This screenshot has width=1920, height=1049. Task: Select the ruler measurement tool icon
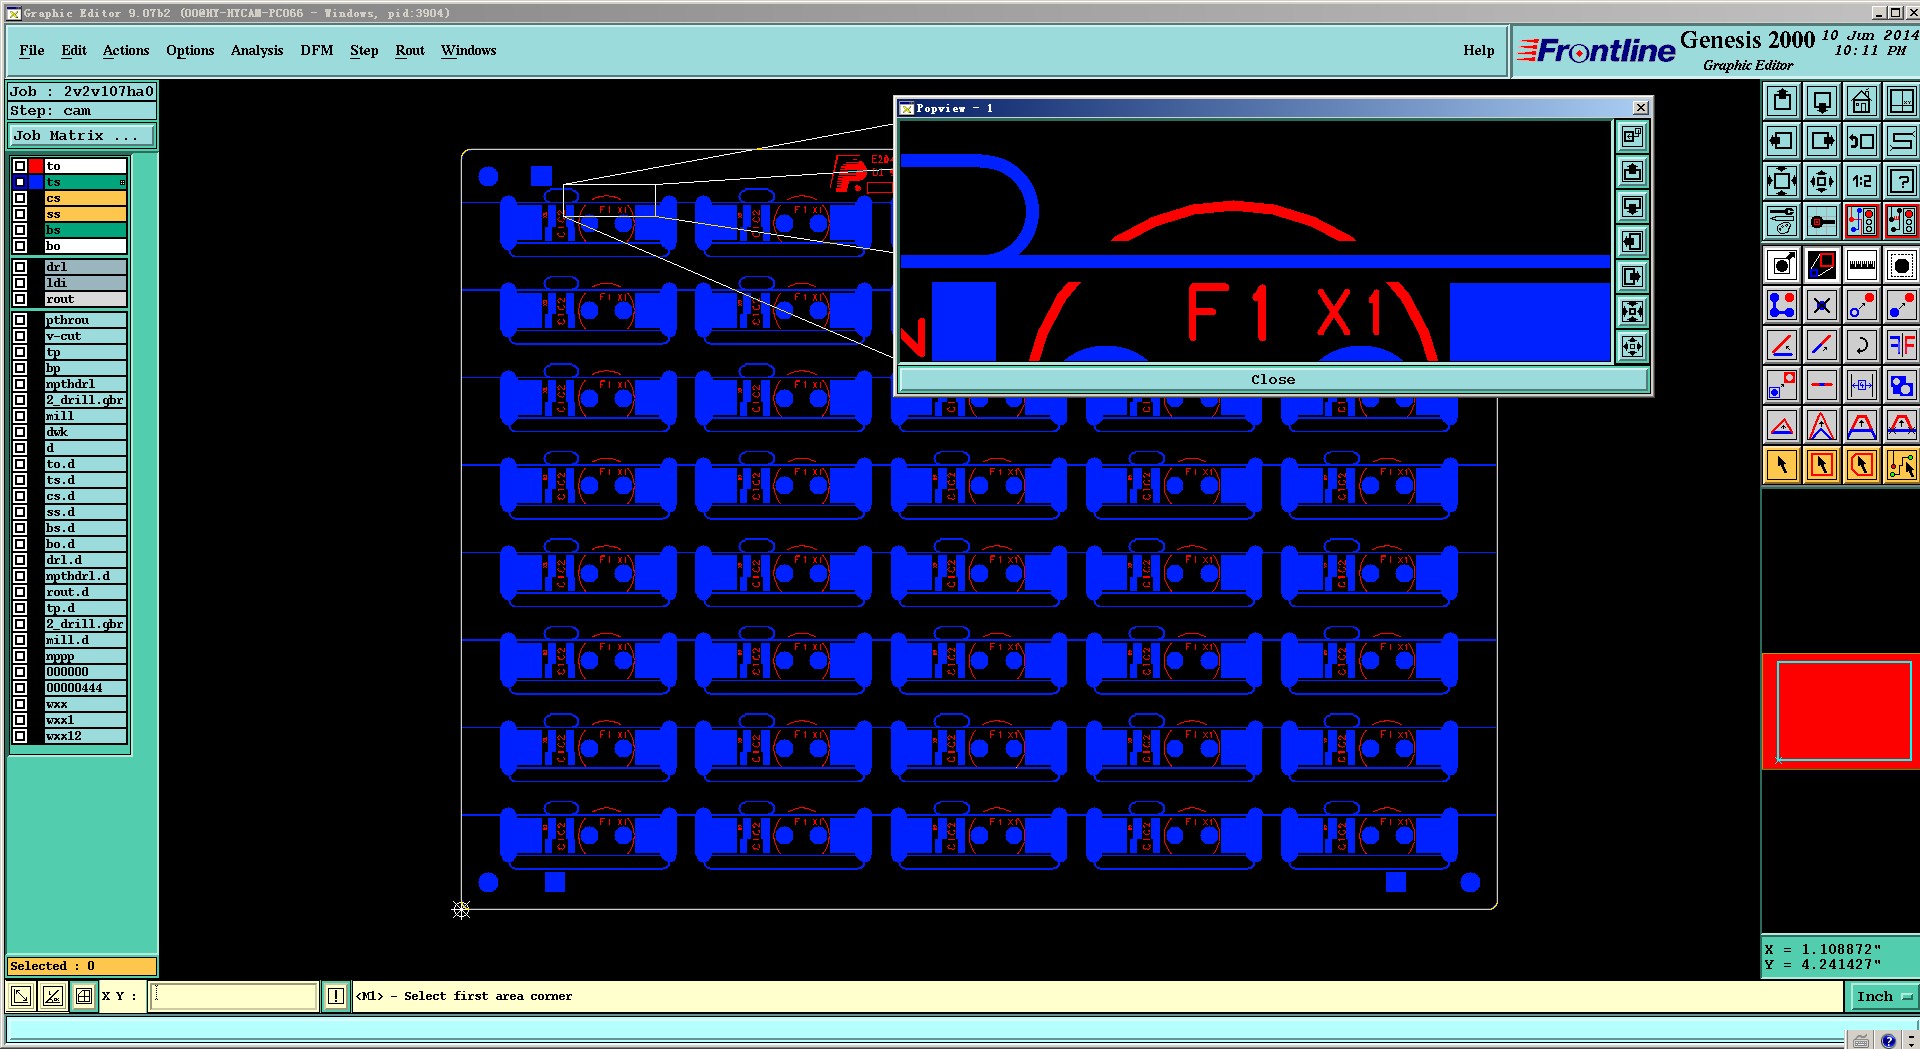click(x=1862, y=266)
